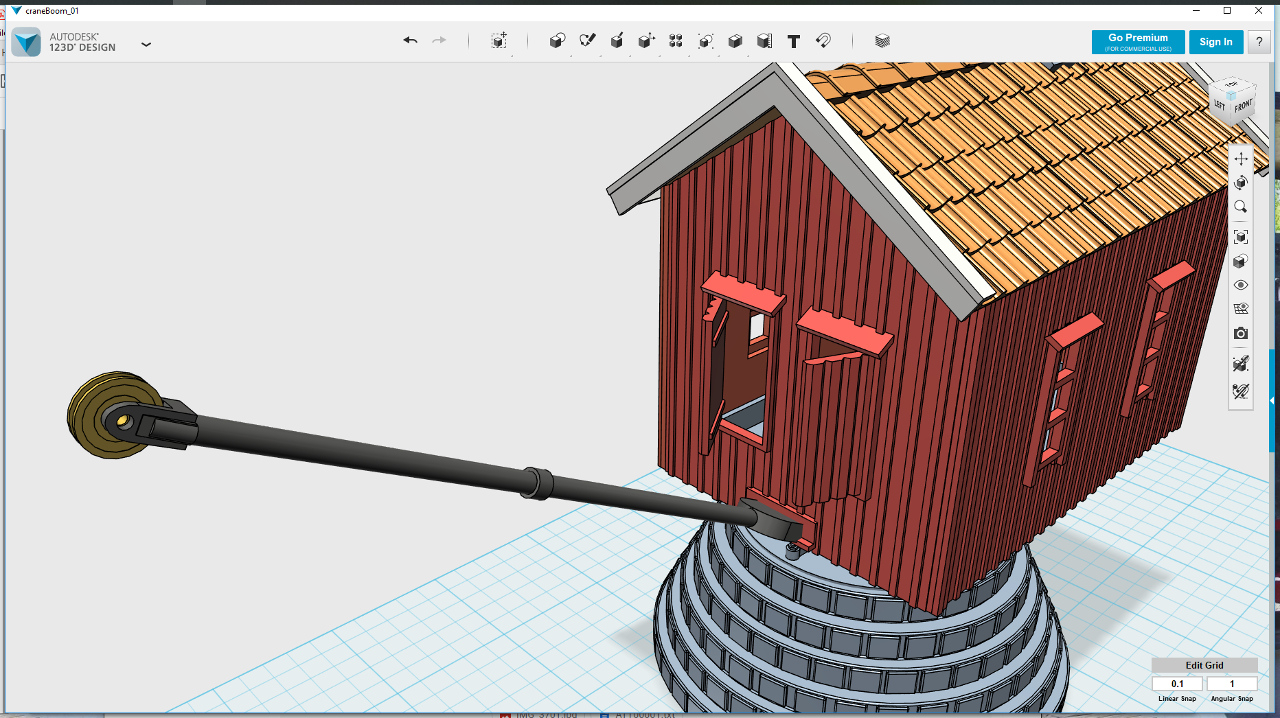Select the Text tool
The width and height of the screenshot is (1280, 718).
794,41
